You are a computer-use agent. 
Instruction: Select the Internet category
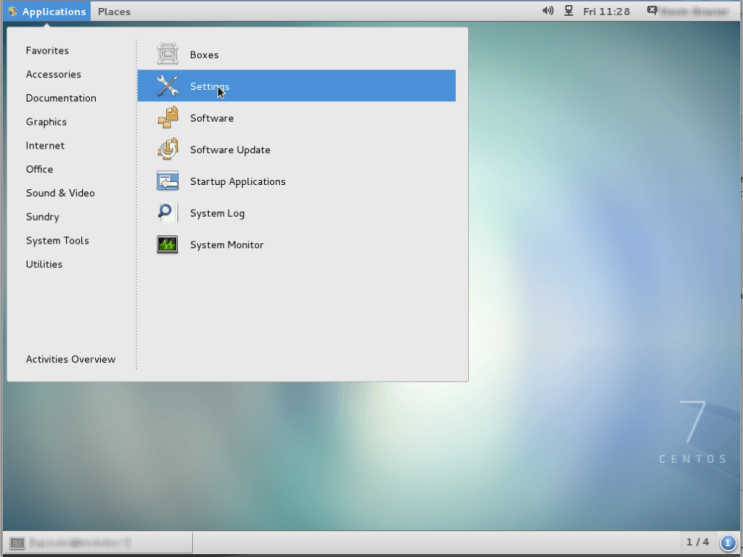[x=45, y=146]
